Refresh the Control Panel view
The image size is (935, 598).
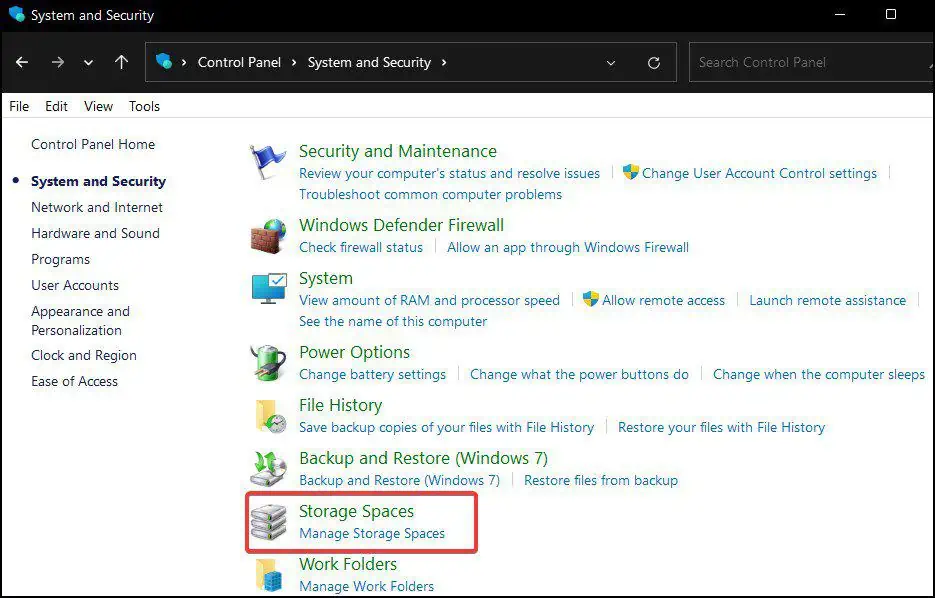click(654, 63)
